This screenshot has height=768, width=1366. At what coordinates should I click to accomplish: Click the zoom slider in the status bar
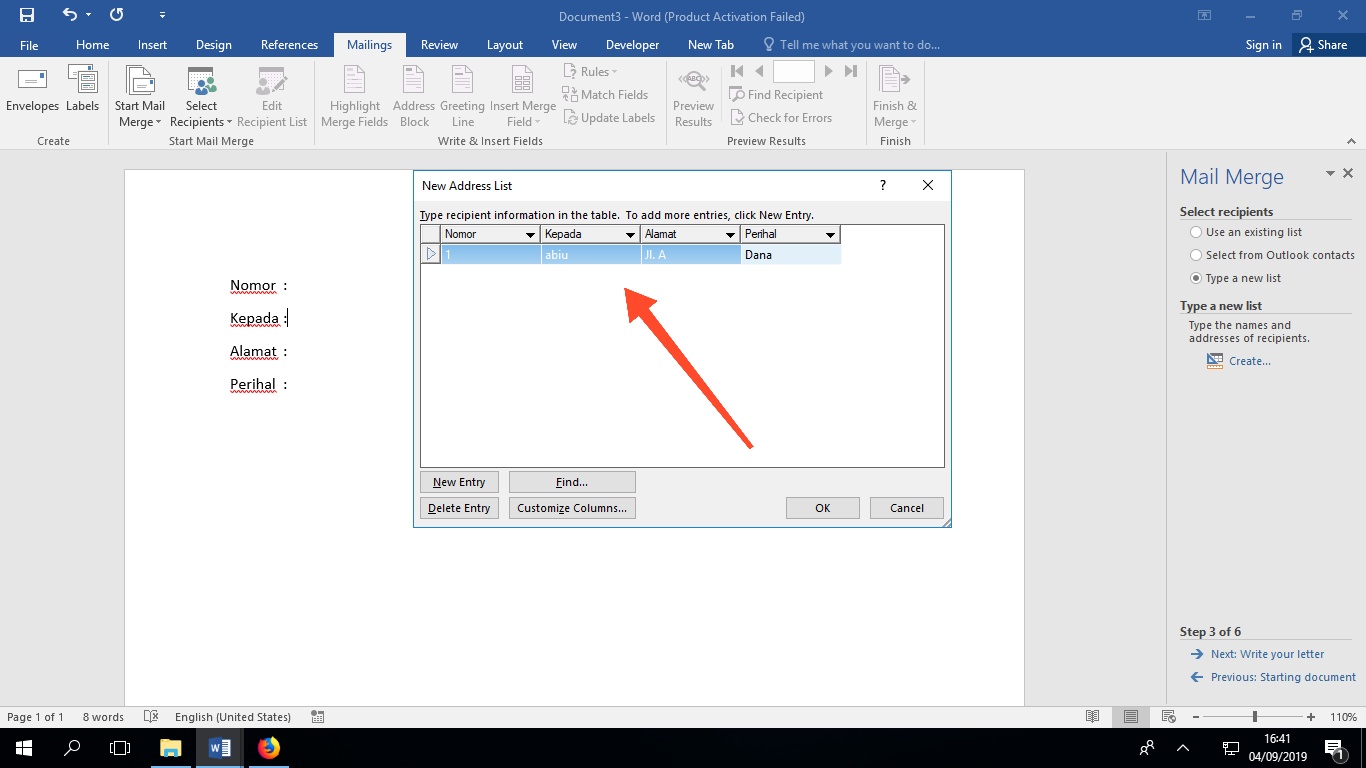pyautogui.click(x=1255, y=717)
